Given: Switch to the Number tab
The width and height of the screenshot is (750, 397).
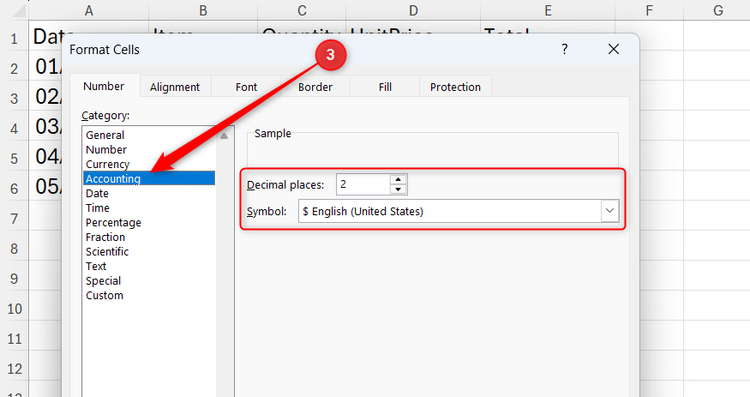Looking at the screenshot, I should click(x=104, y=86).
